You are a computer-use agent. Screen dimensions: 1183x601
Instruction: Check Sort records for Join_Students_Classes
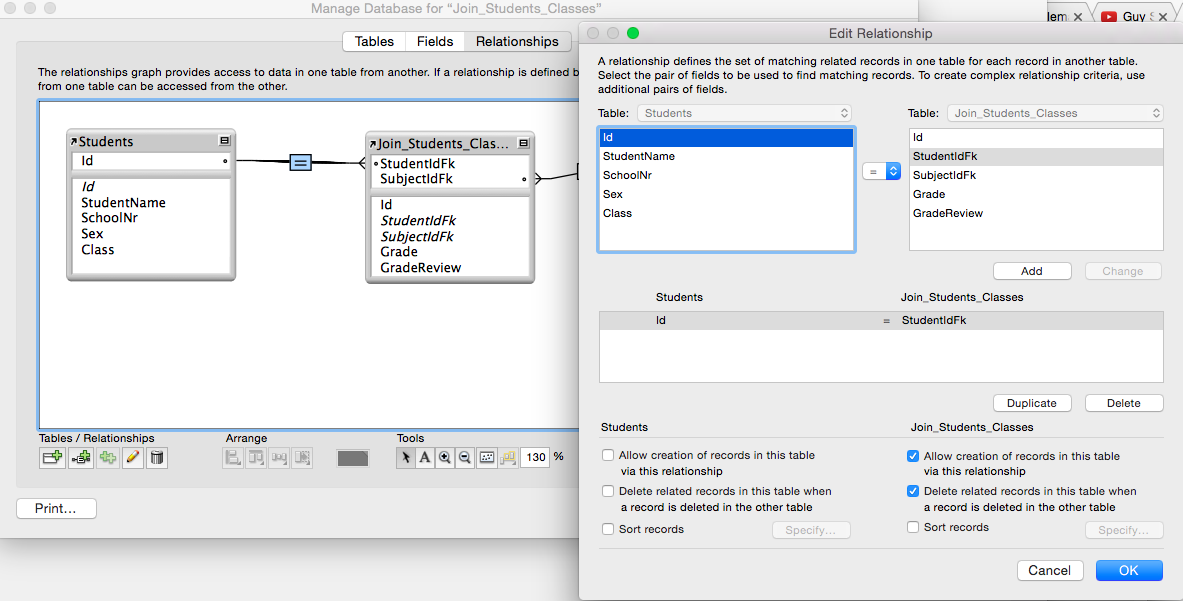[x=913, y=527]
